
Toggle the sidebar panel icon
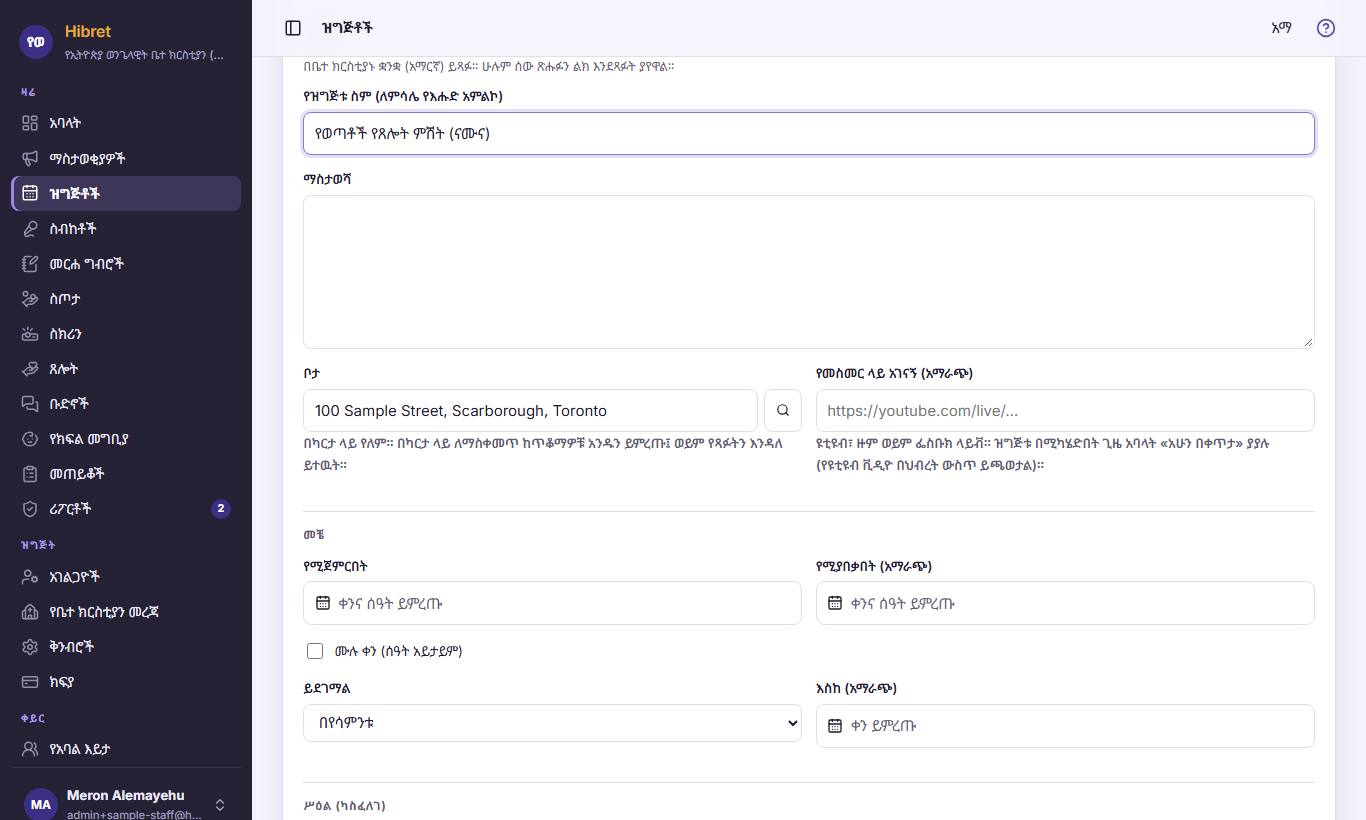[293, 28]
